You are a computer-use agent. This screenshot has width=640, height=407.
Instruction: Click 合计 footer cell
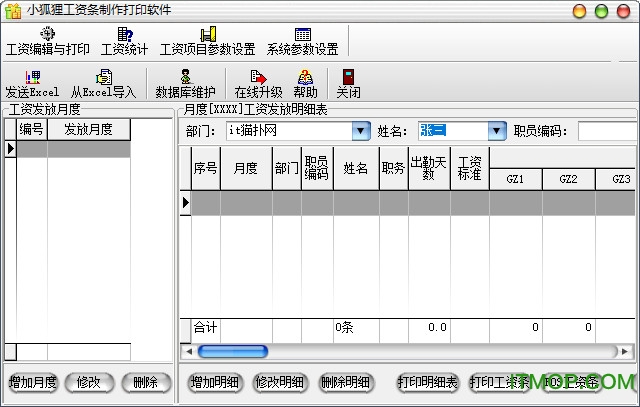tap(206, 327)
